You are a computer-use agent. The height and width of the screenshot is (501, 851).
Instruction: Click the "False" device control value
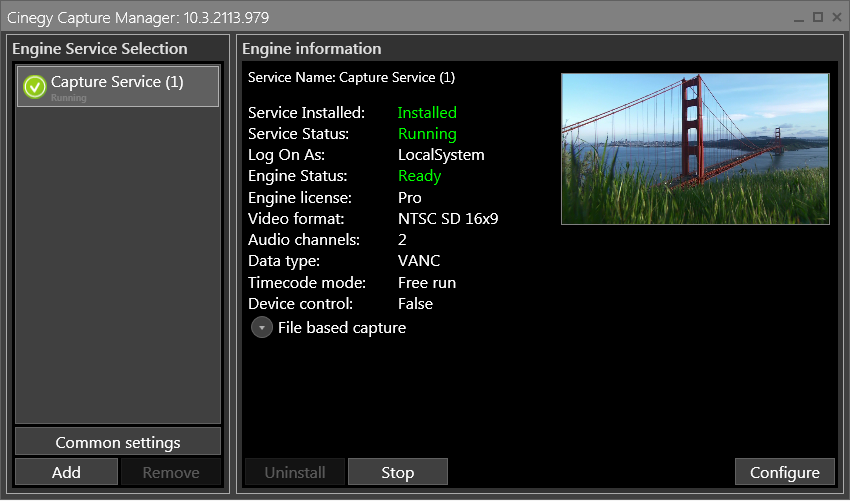415,303
